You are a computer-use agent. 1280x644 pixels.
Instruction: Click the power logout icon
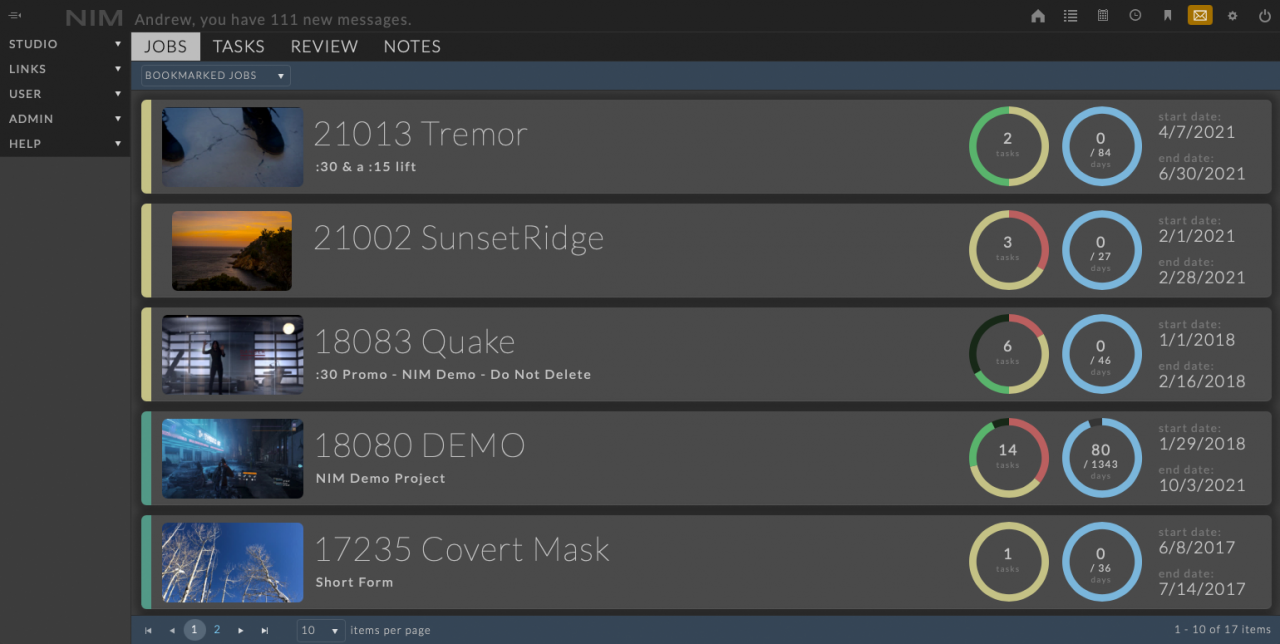[x=1264, y=16]
